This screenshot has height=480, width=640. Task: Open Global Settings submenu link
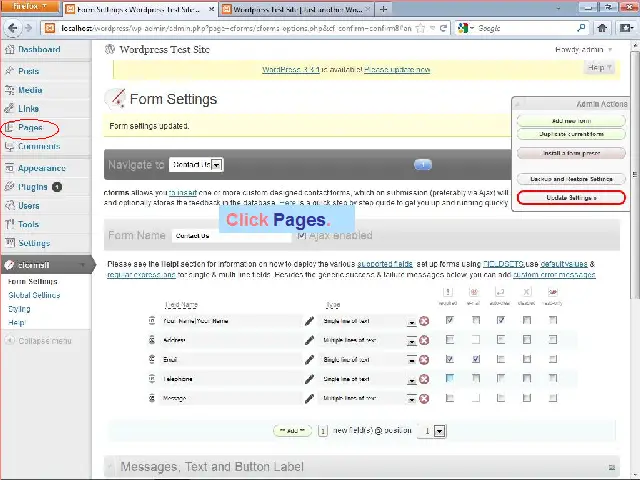pyautogui.click(x=34, y=295)
